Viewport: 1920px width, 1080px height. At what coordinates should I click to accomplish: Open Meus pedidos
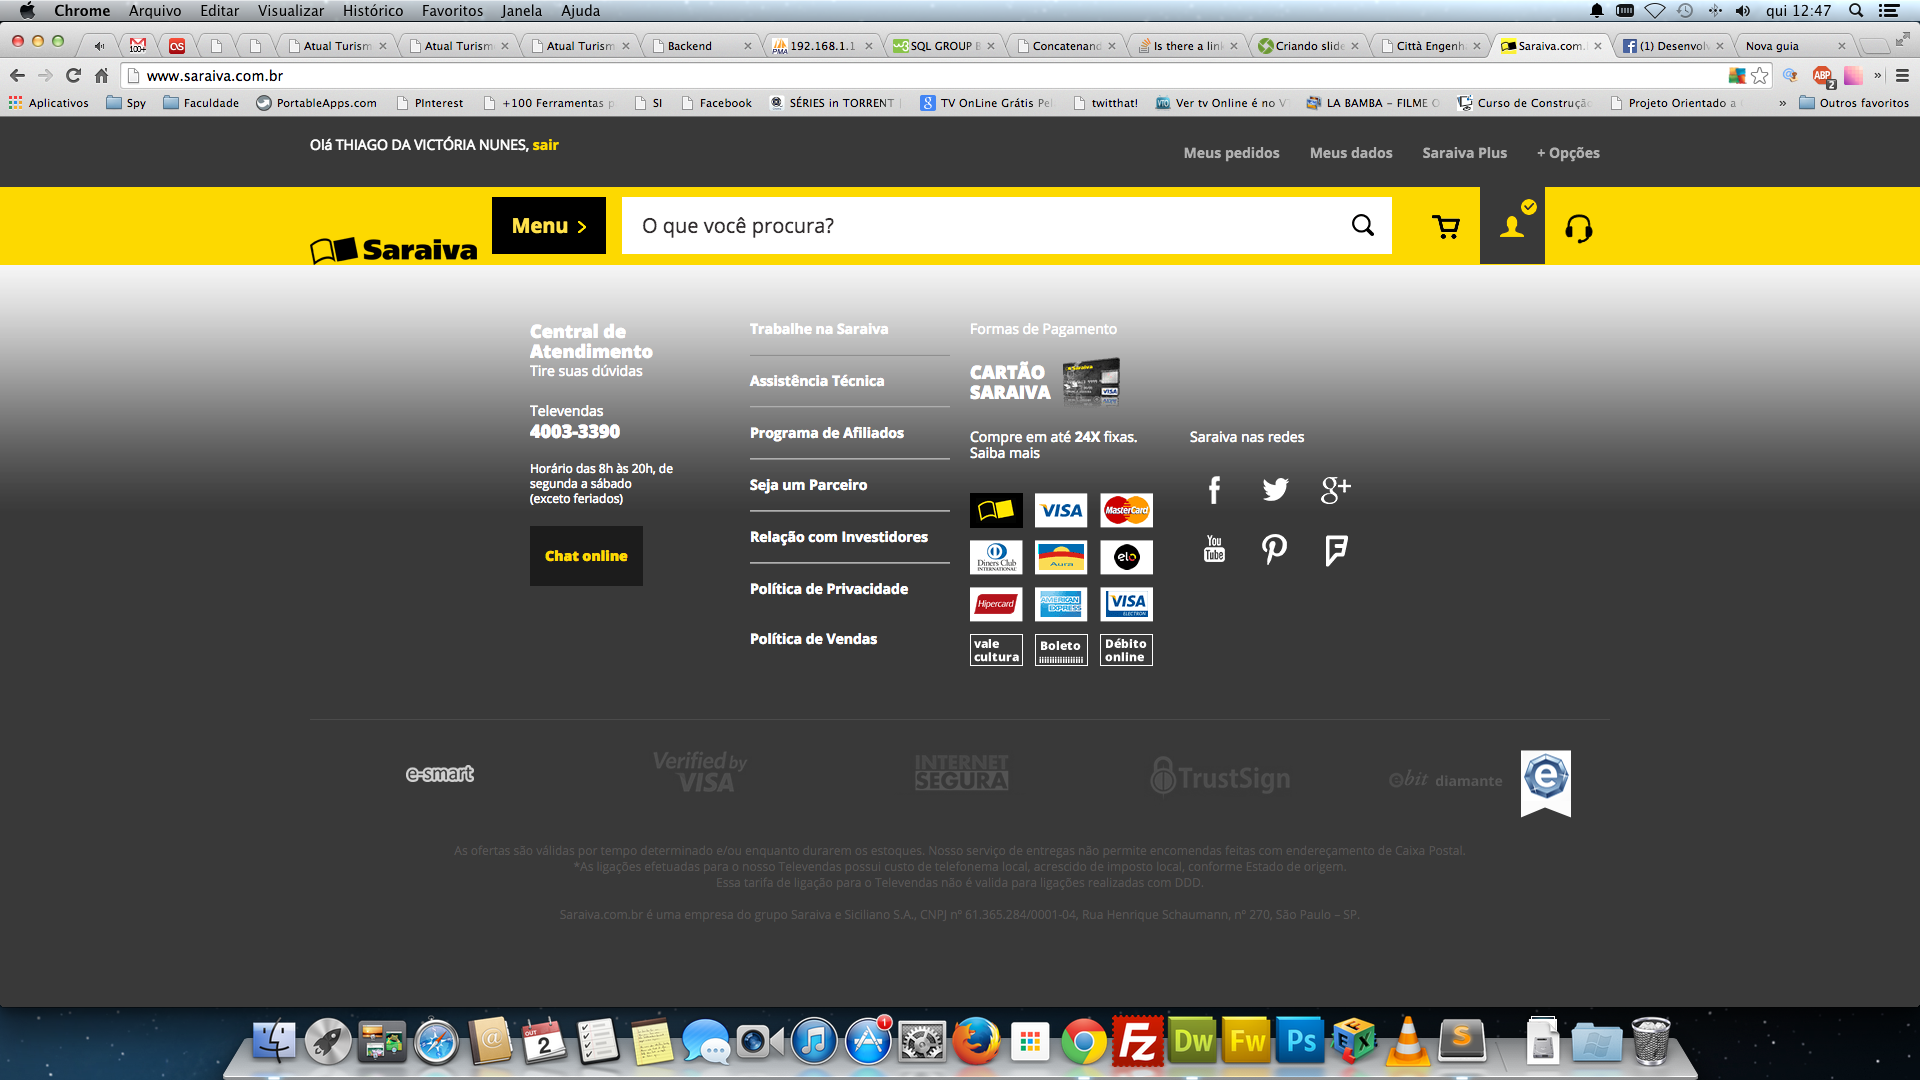(1231, 153)
